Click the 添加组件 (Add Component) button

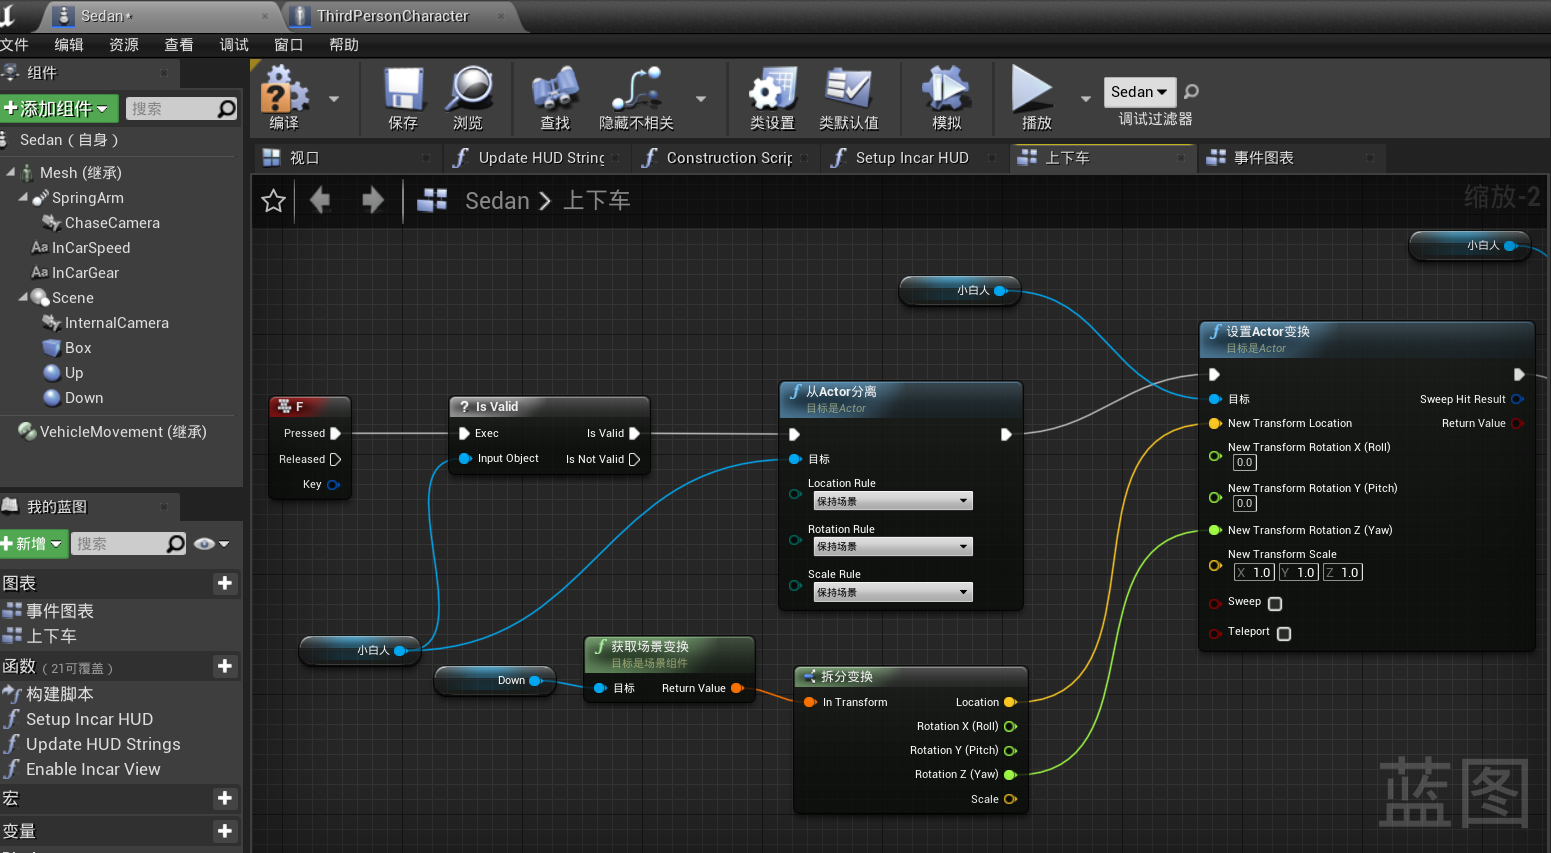click(x=58, y=108)
